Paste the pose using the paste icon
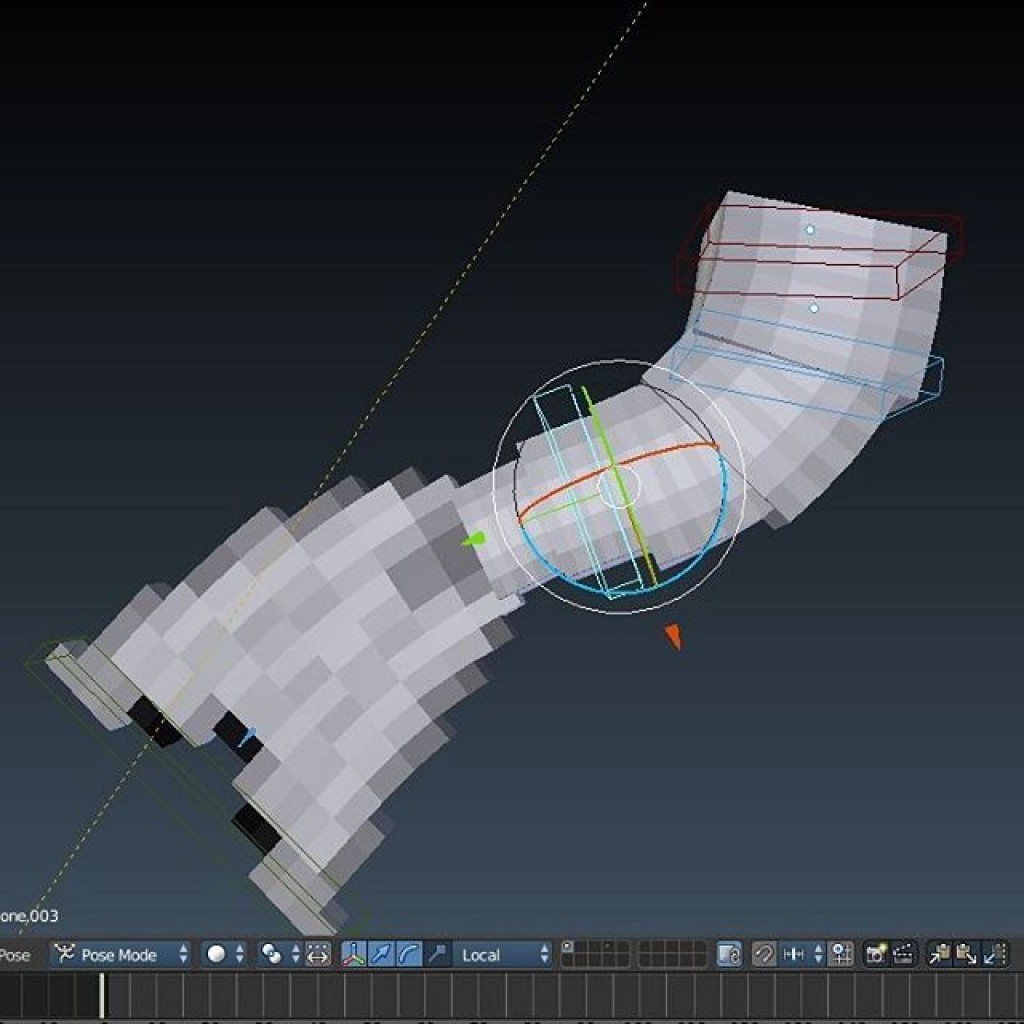The image size is (1024, 1024). [x=967, y=953]
